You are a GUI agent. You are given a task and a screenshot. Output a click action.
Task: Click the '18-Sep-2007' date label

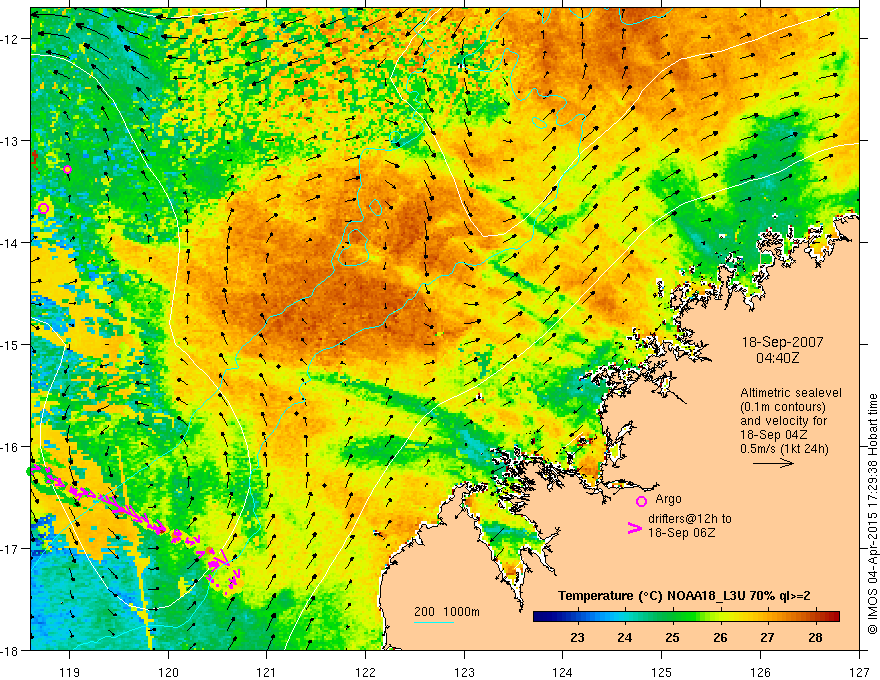[782, 342]
